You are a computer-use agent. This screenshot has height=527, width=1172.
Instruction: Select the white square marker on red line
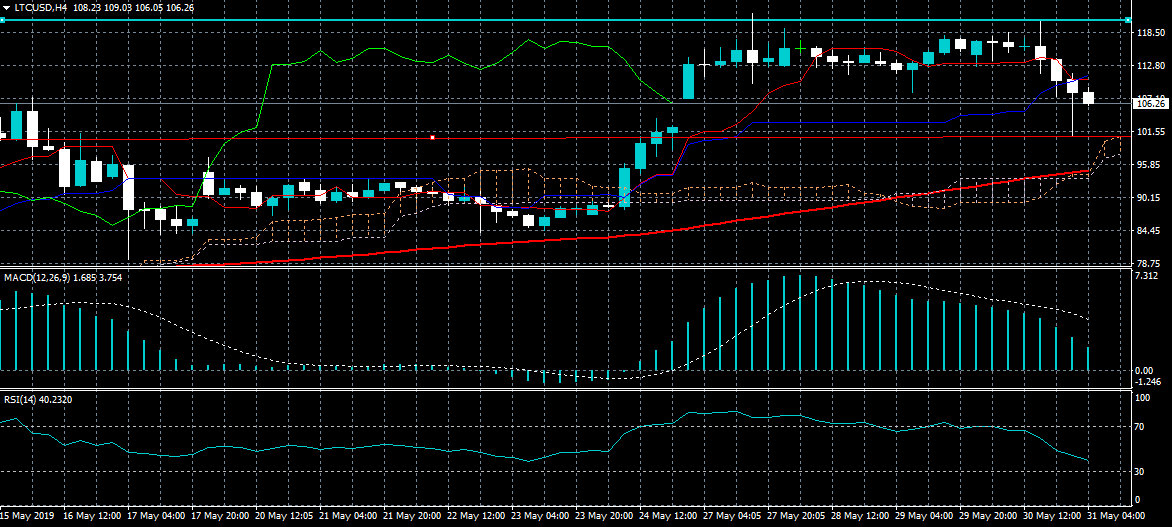click(x=432, y=137)
